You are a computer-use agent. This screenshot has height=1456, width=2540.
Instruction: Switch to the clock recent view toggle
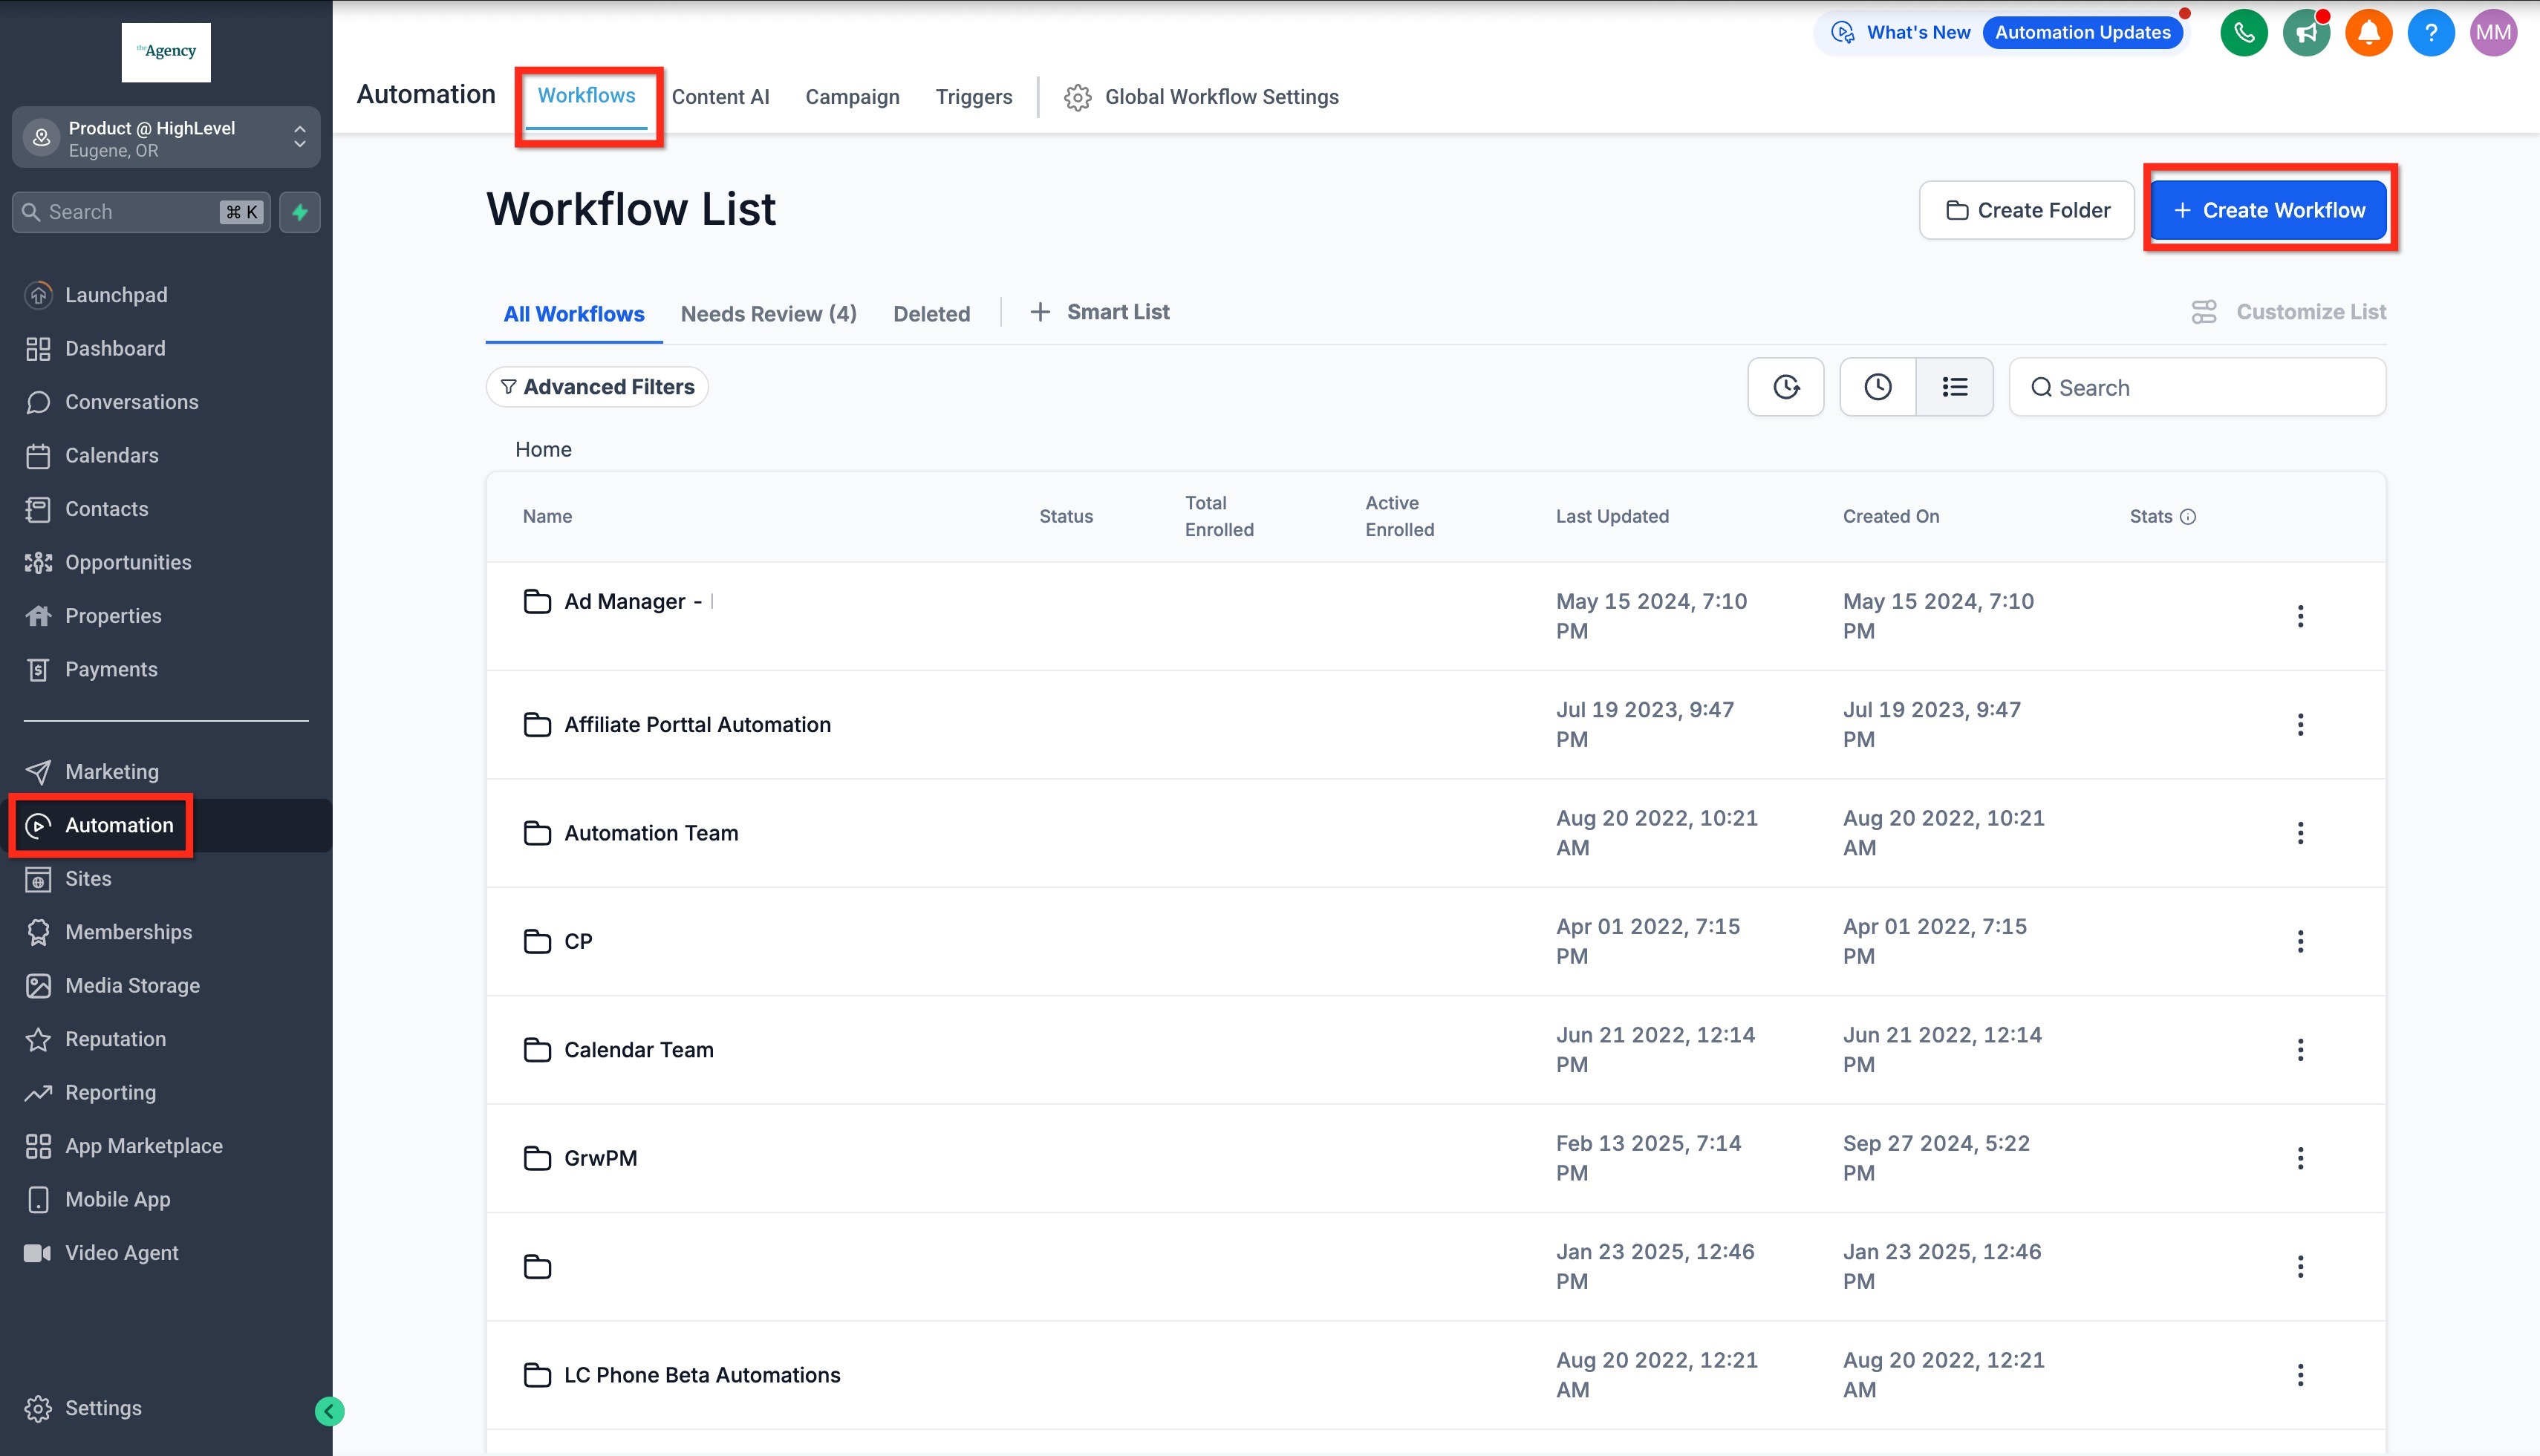pyautogui.click(x=1877, y=387)
